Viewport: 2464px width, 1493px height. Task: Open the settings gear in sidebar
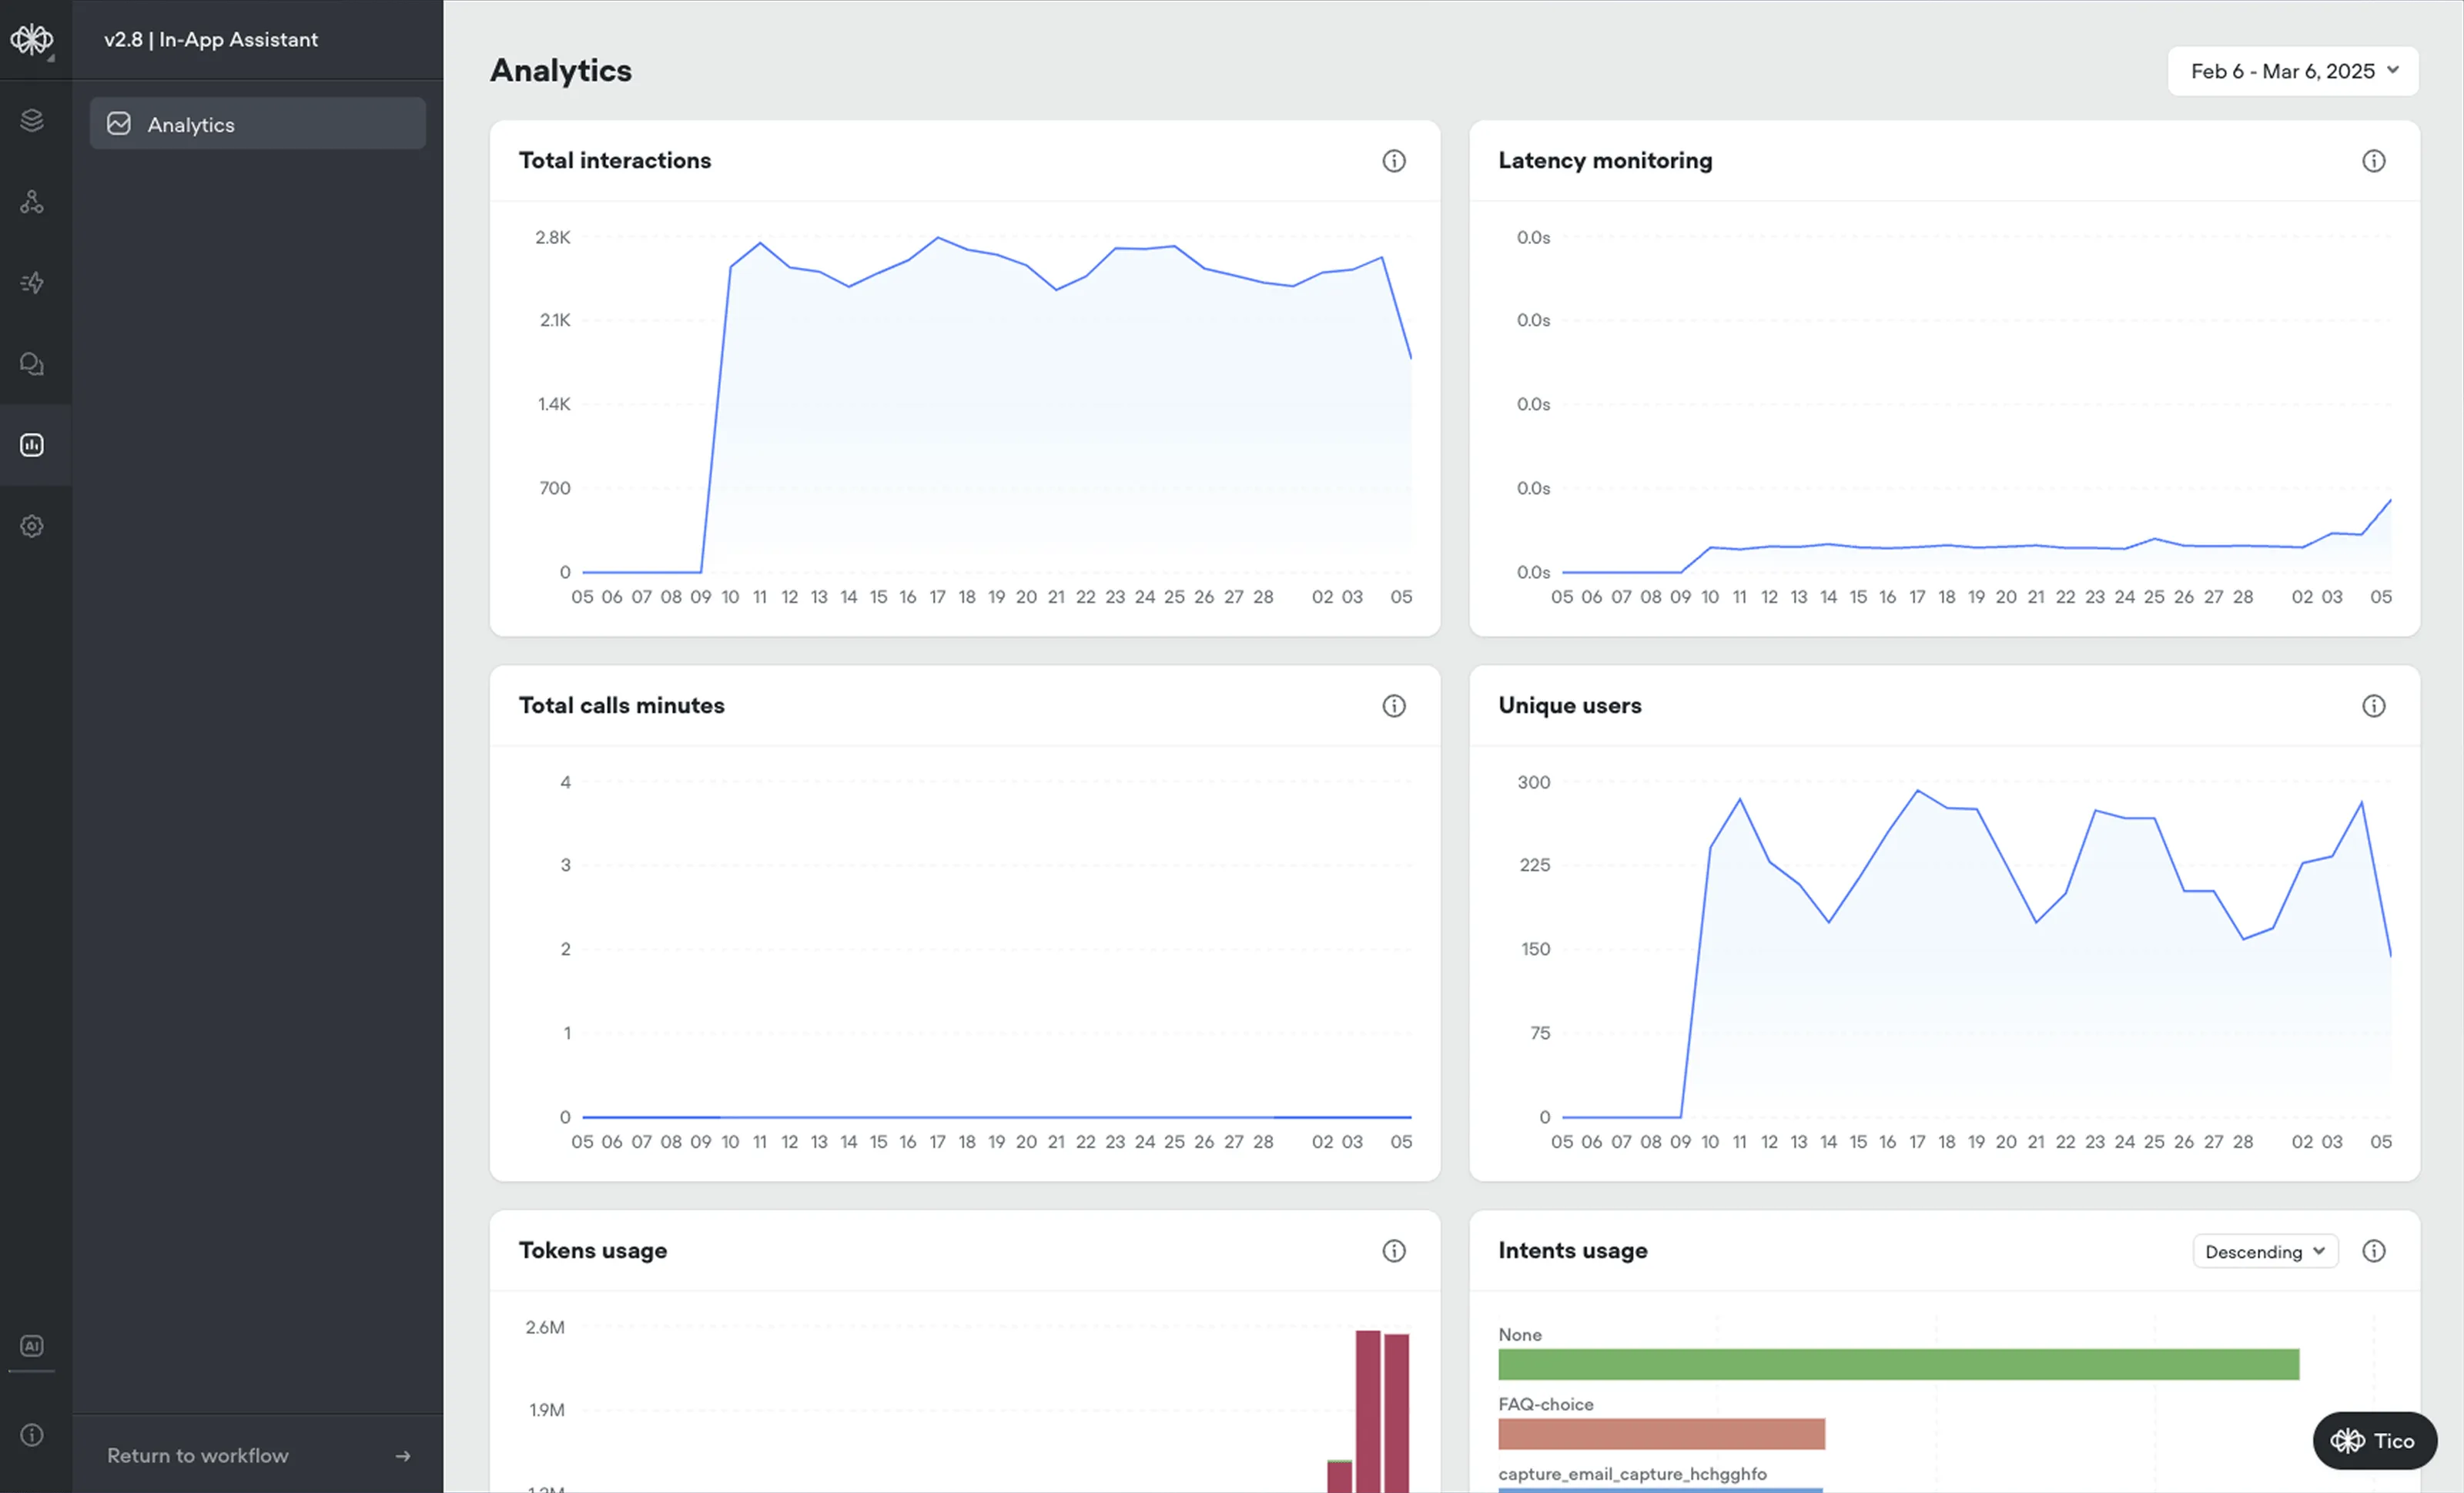pos(32,526)
